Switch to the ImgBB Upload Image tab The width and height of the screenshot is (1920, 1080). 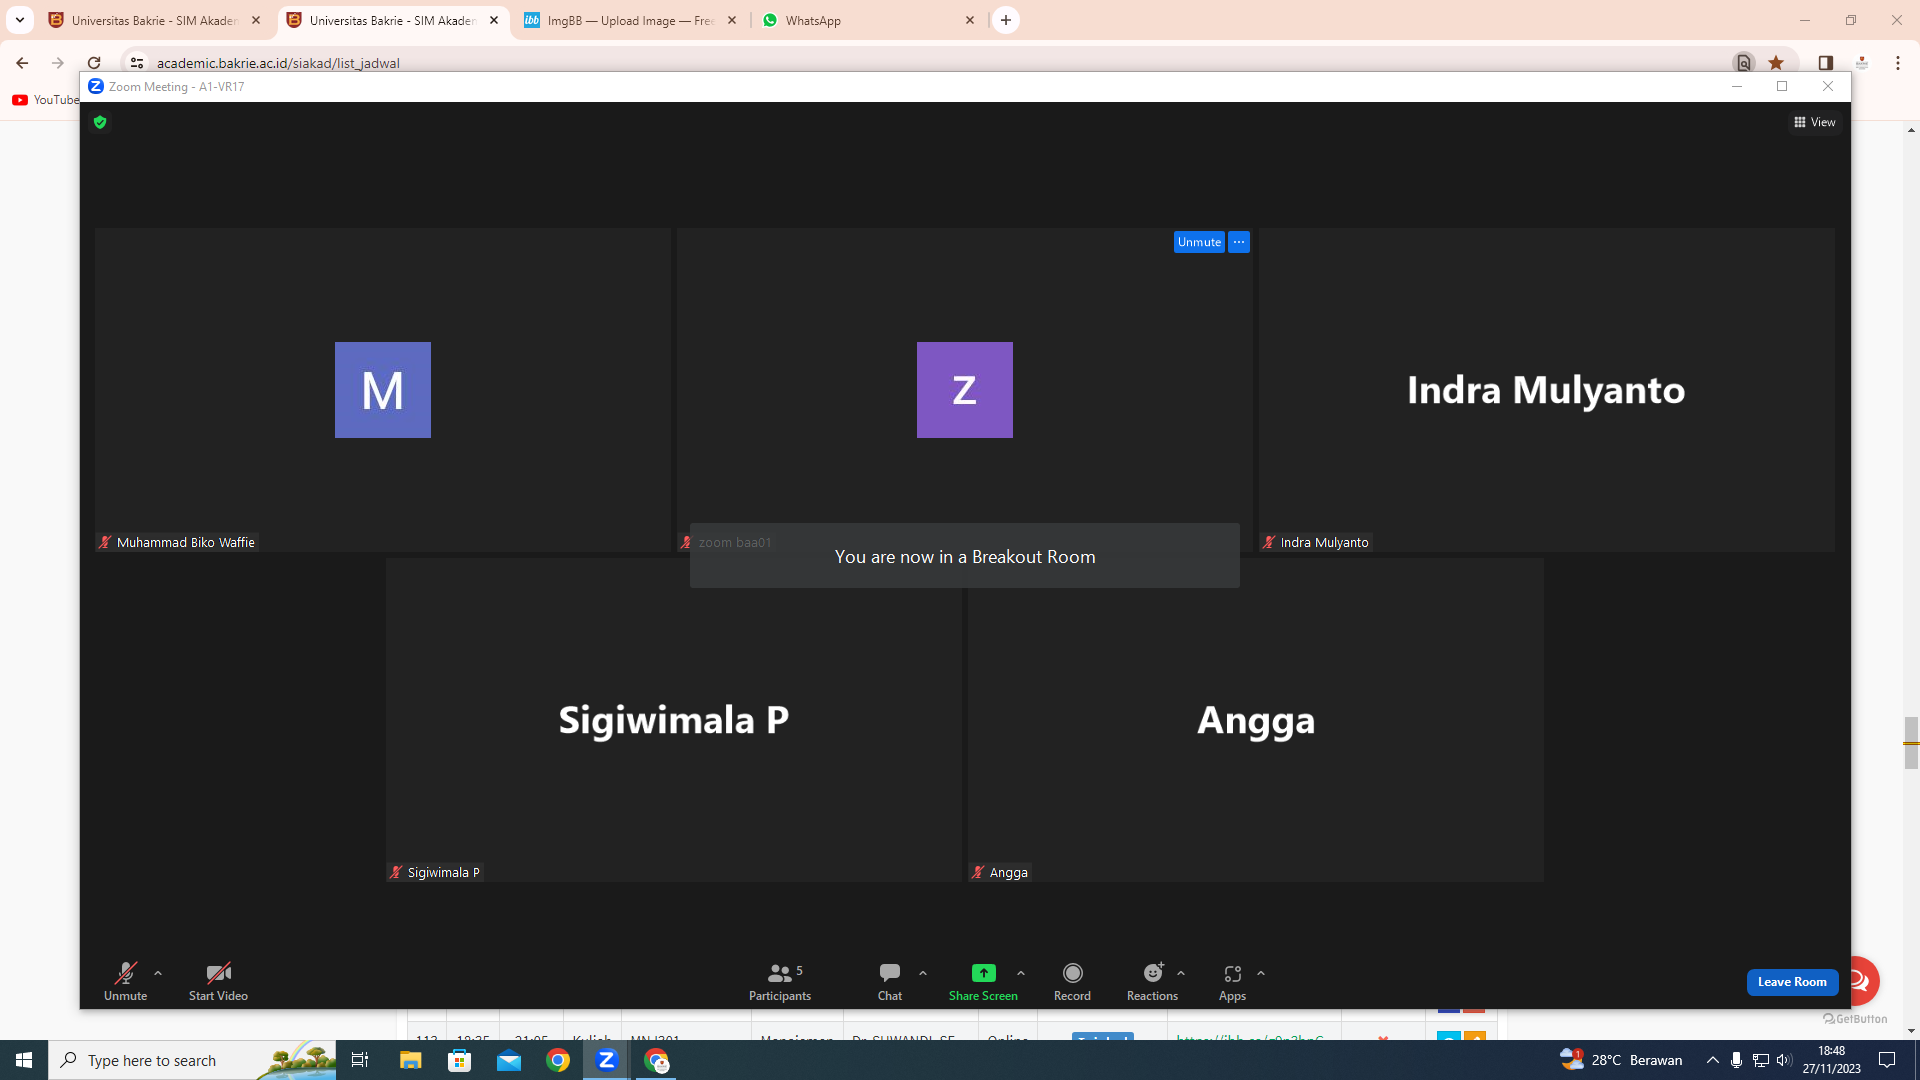[630, 20]
